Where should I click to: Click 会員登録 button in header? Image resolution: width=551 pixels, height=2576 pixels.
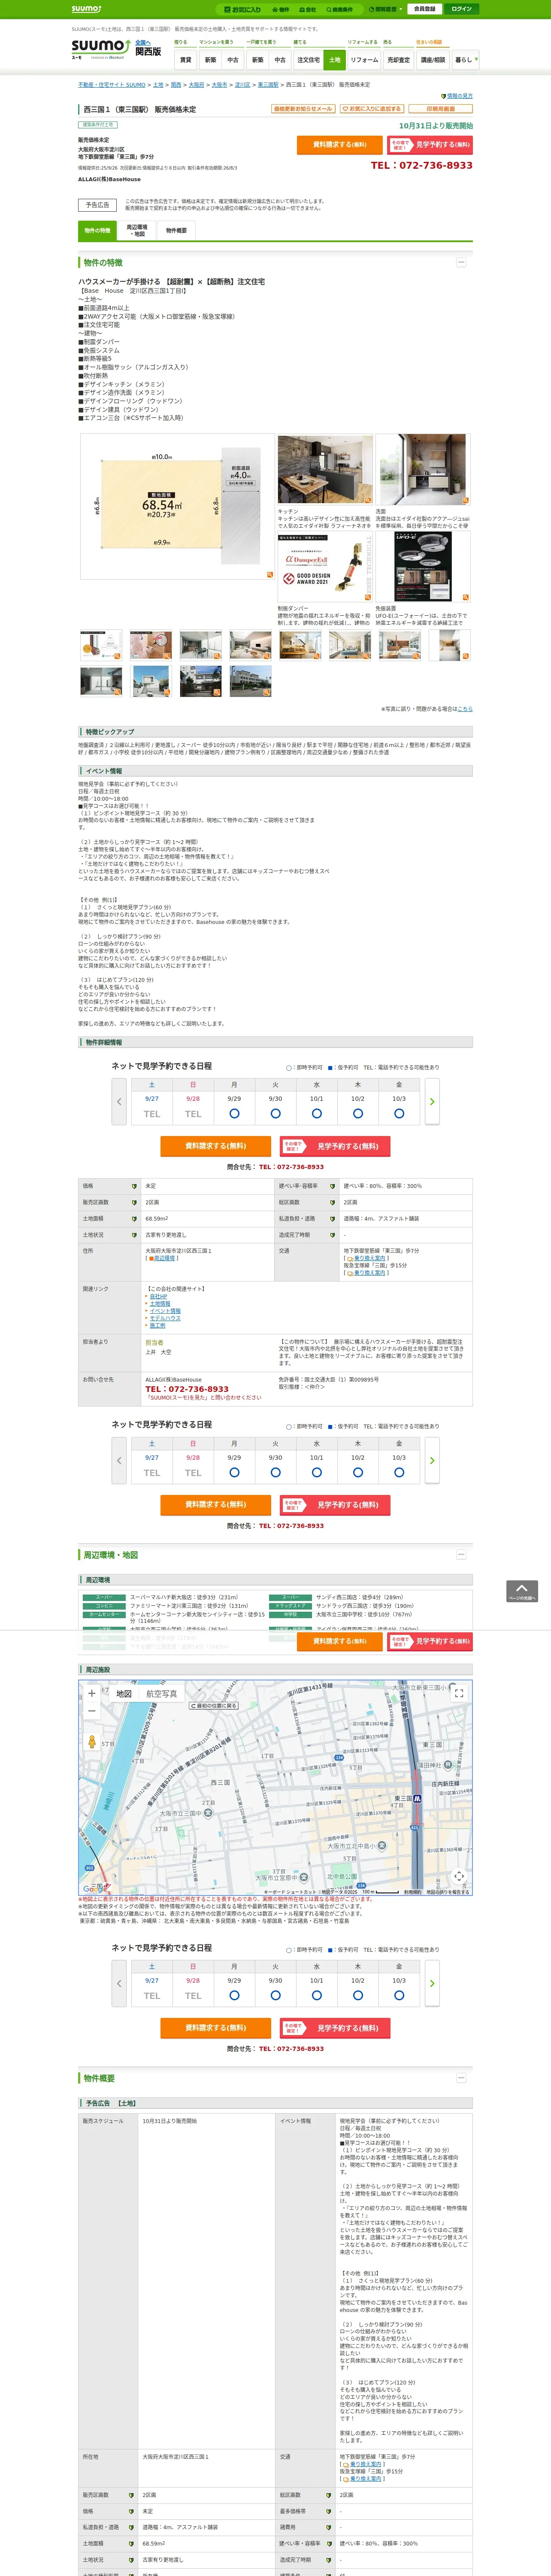tap(424, 9)
